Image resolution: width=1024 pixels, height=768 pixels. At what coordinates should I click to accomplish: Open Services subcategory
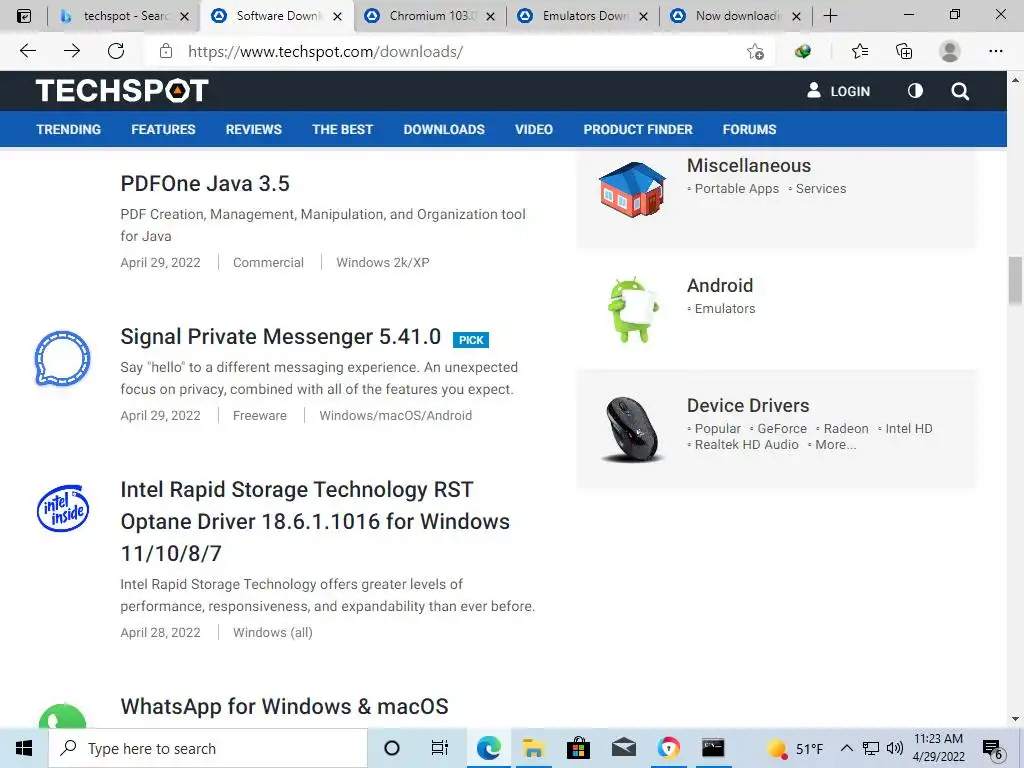pyautogui.click(x=821, y=189)
